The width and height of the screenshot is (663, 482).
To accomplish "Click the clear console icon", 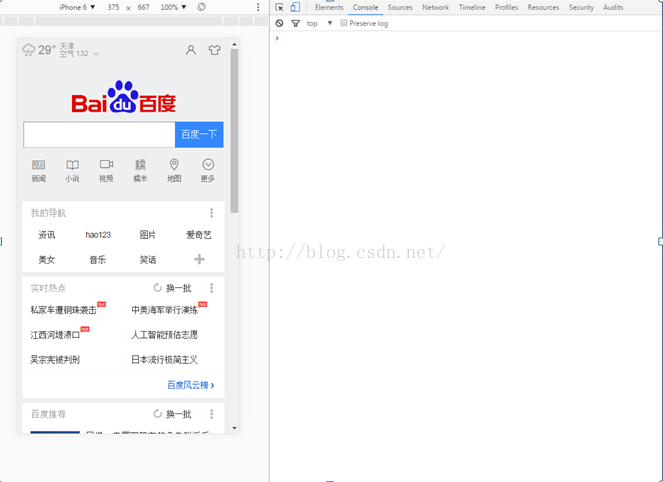I will [x=279, y=23].
